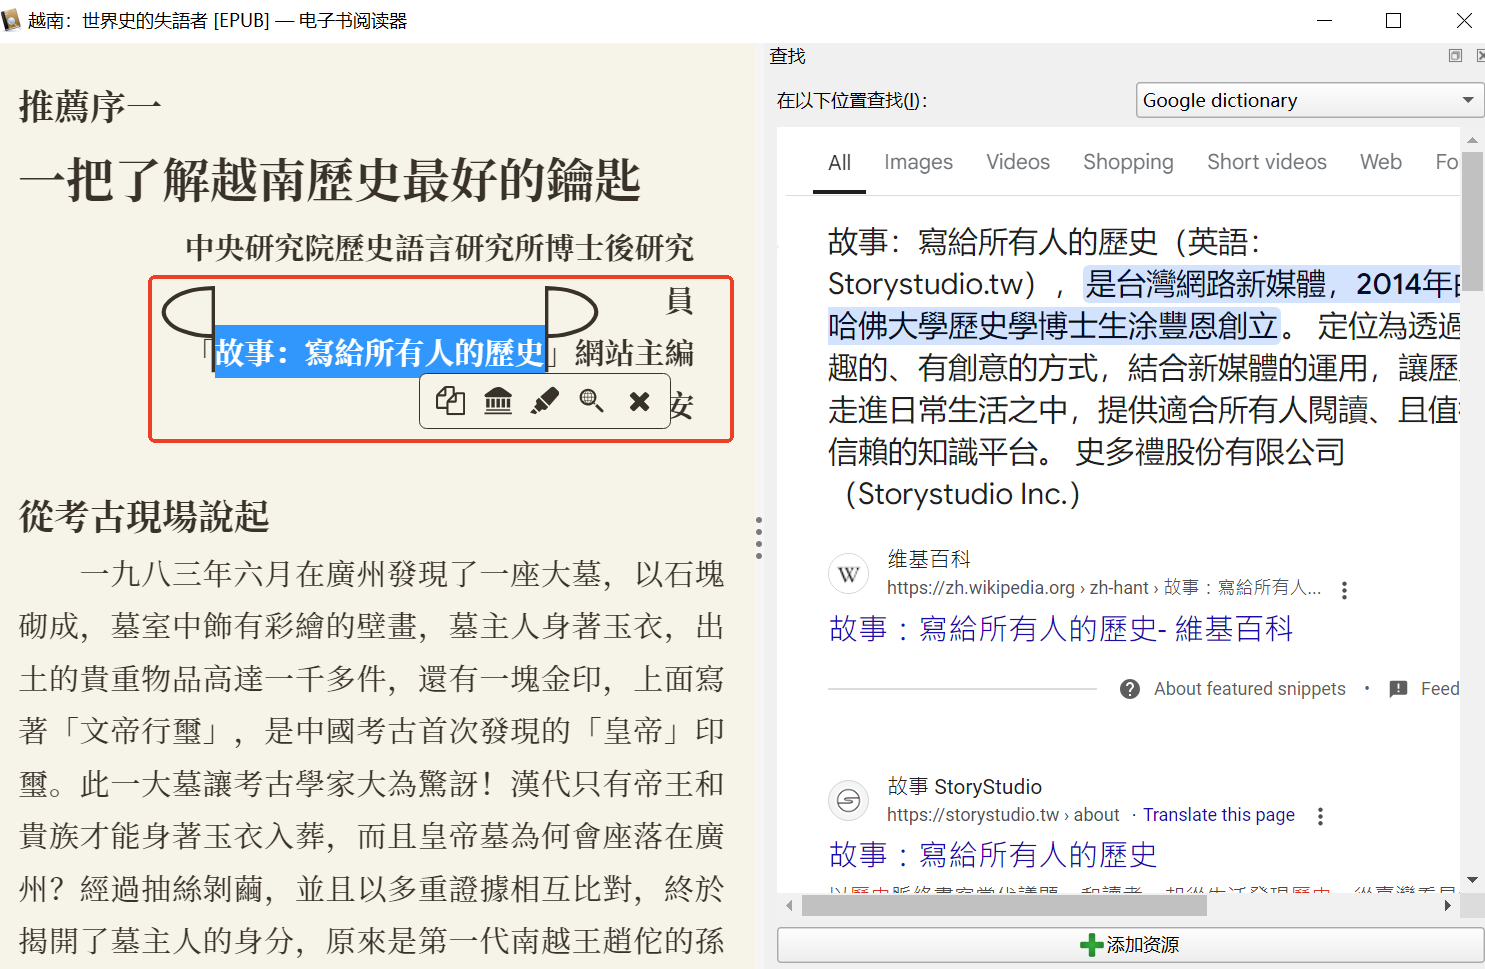This screenshot has width=1485, height=969.
Task: Select the Shopping search tab
Action: click(x=1128, y=162)
